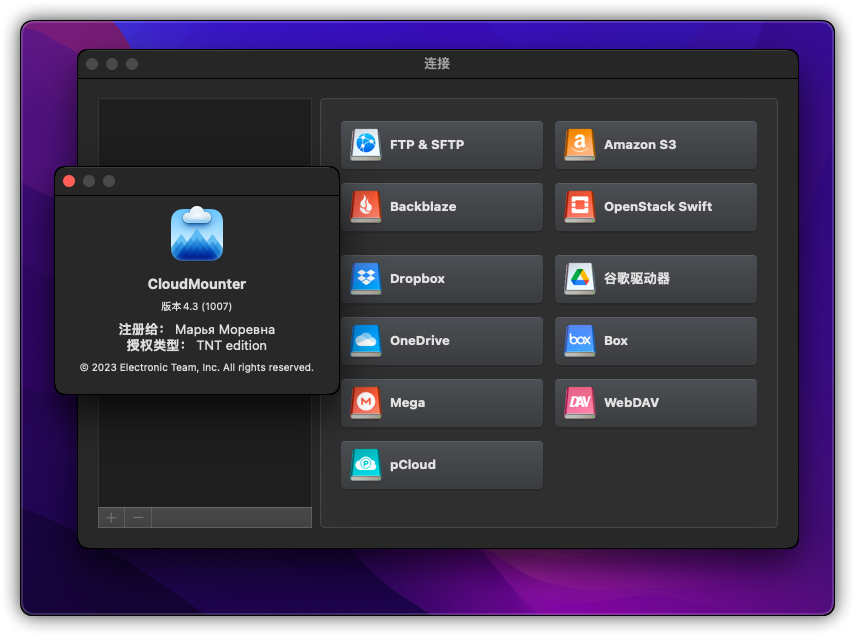The width and height of the screenshot is (855, 636).
Task: Click the pCloud service icon
Action: (x=365, y=465)
